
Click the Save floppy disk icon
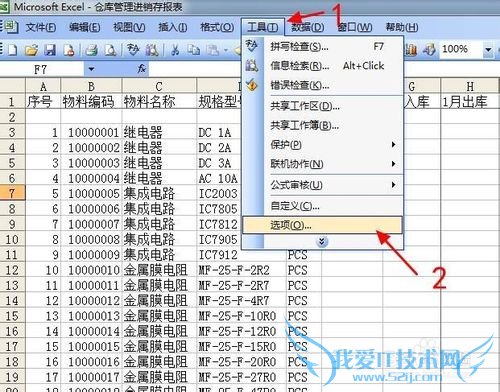(x=50, y=50)
